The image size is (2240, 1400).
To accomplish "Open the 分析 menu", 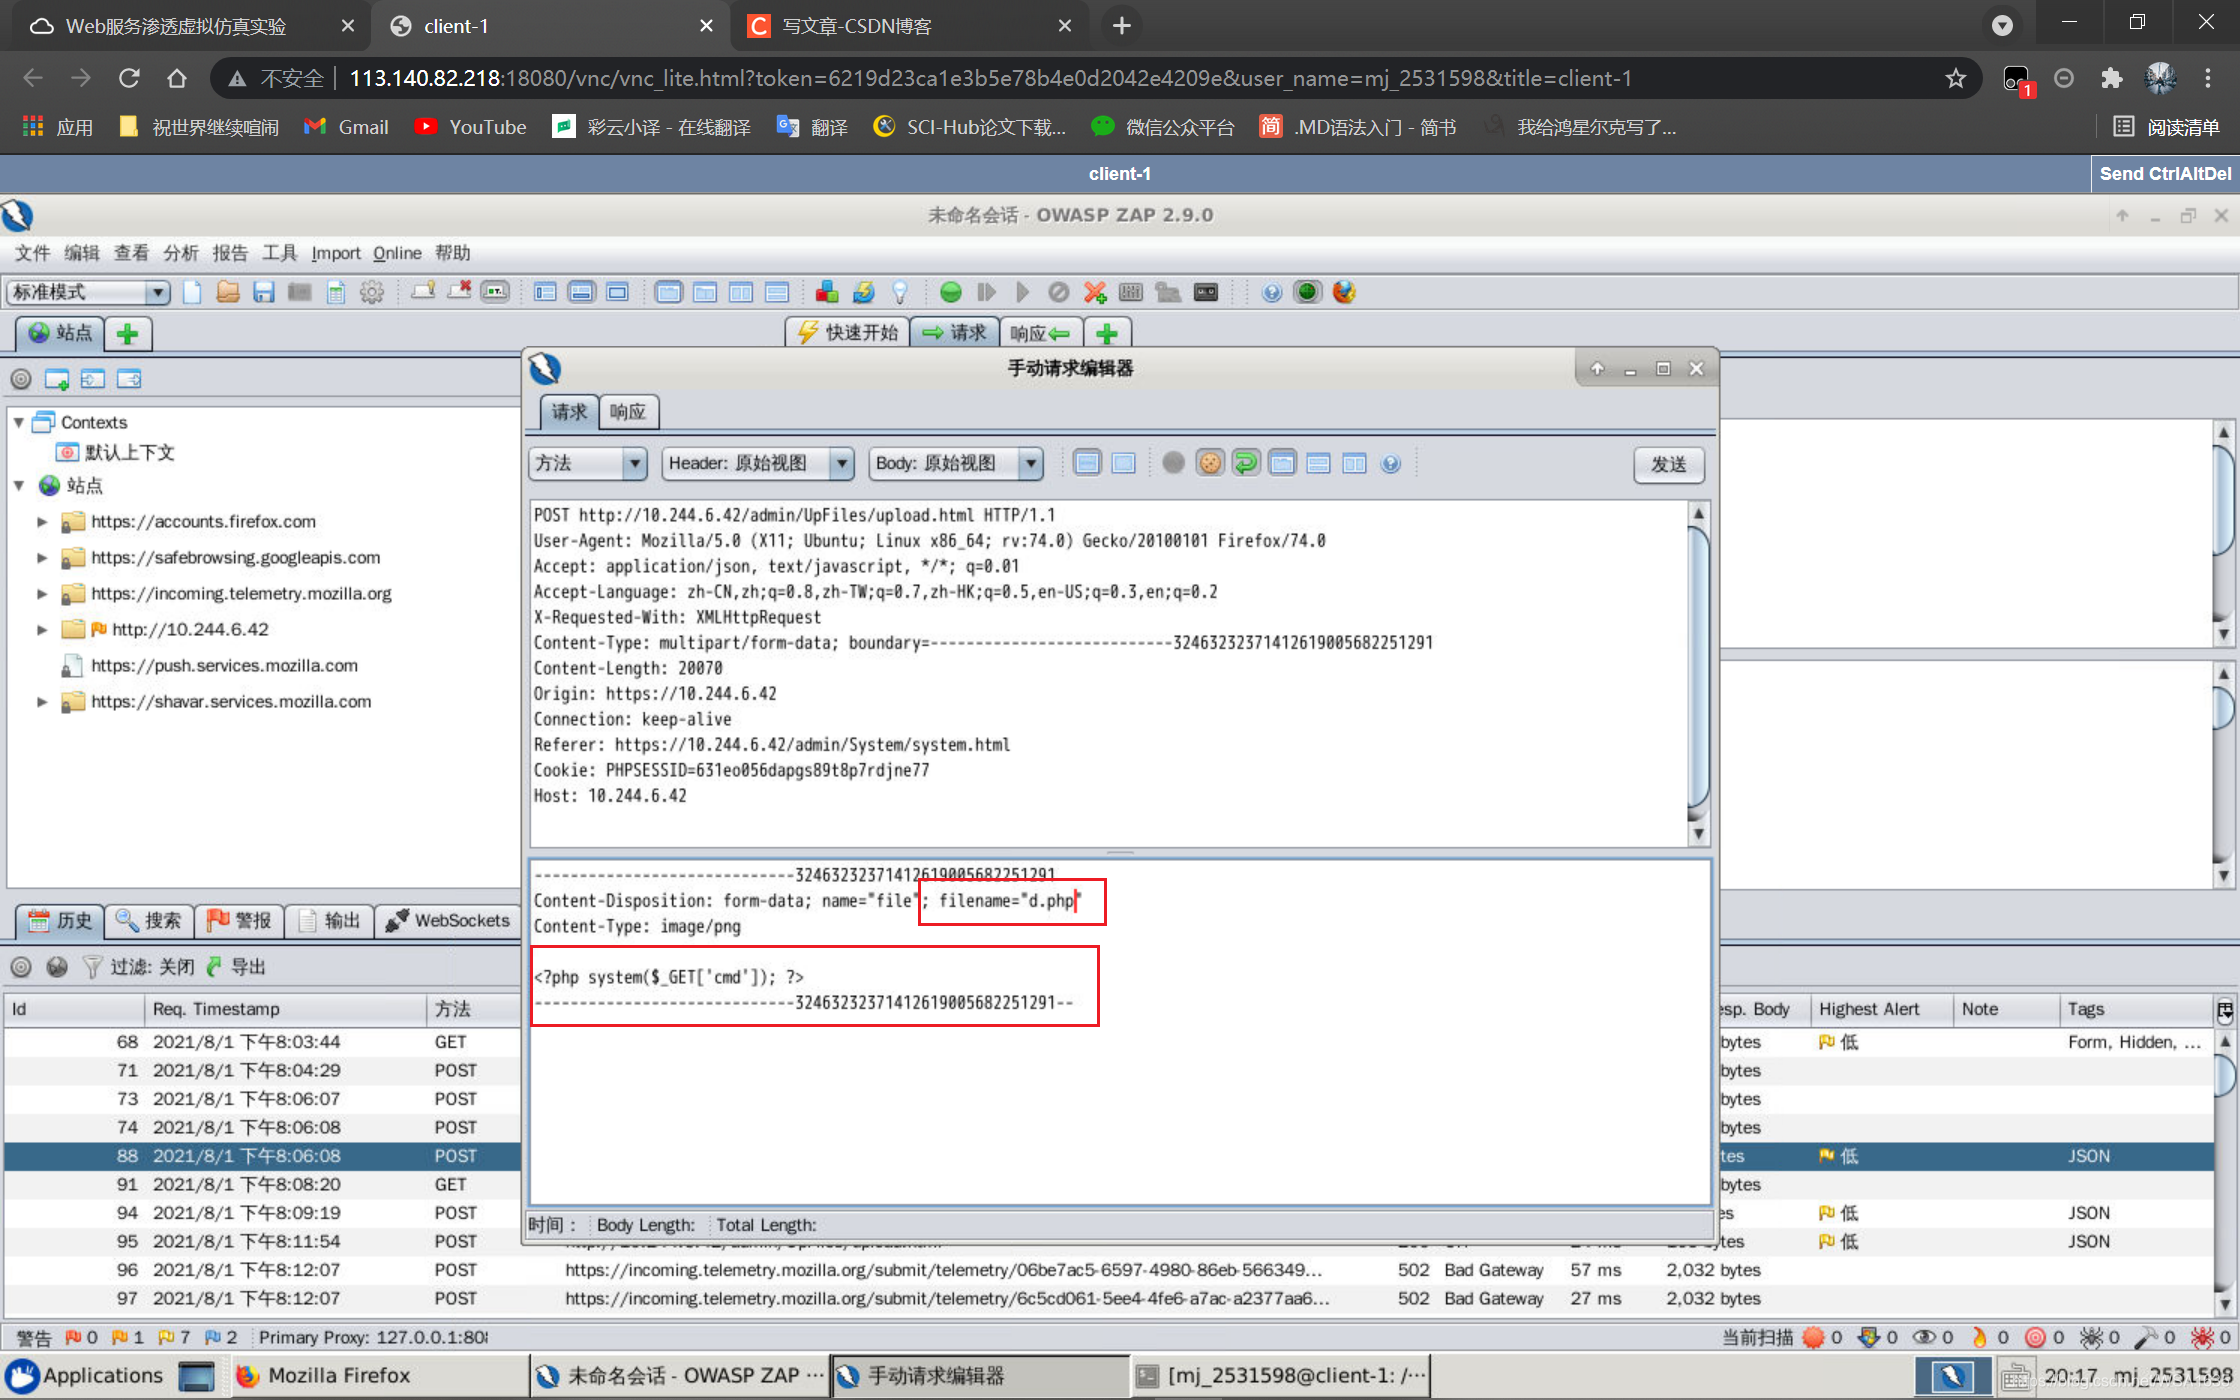I will coord(181,253).
